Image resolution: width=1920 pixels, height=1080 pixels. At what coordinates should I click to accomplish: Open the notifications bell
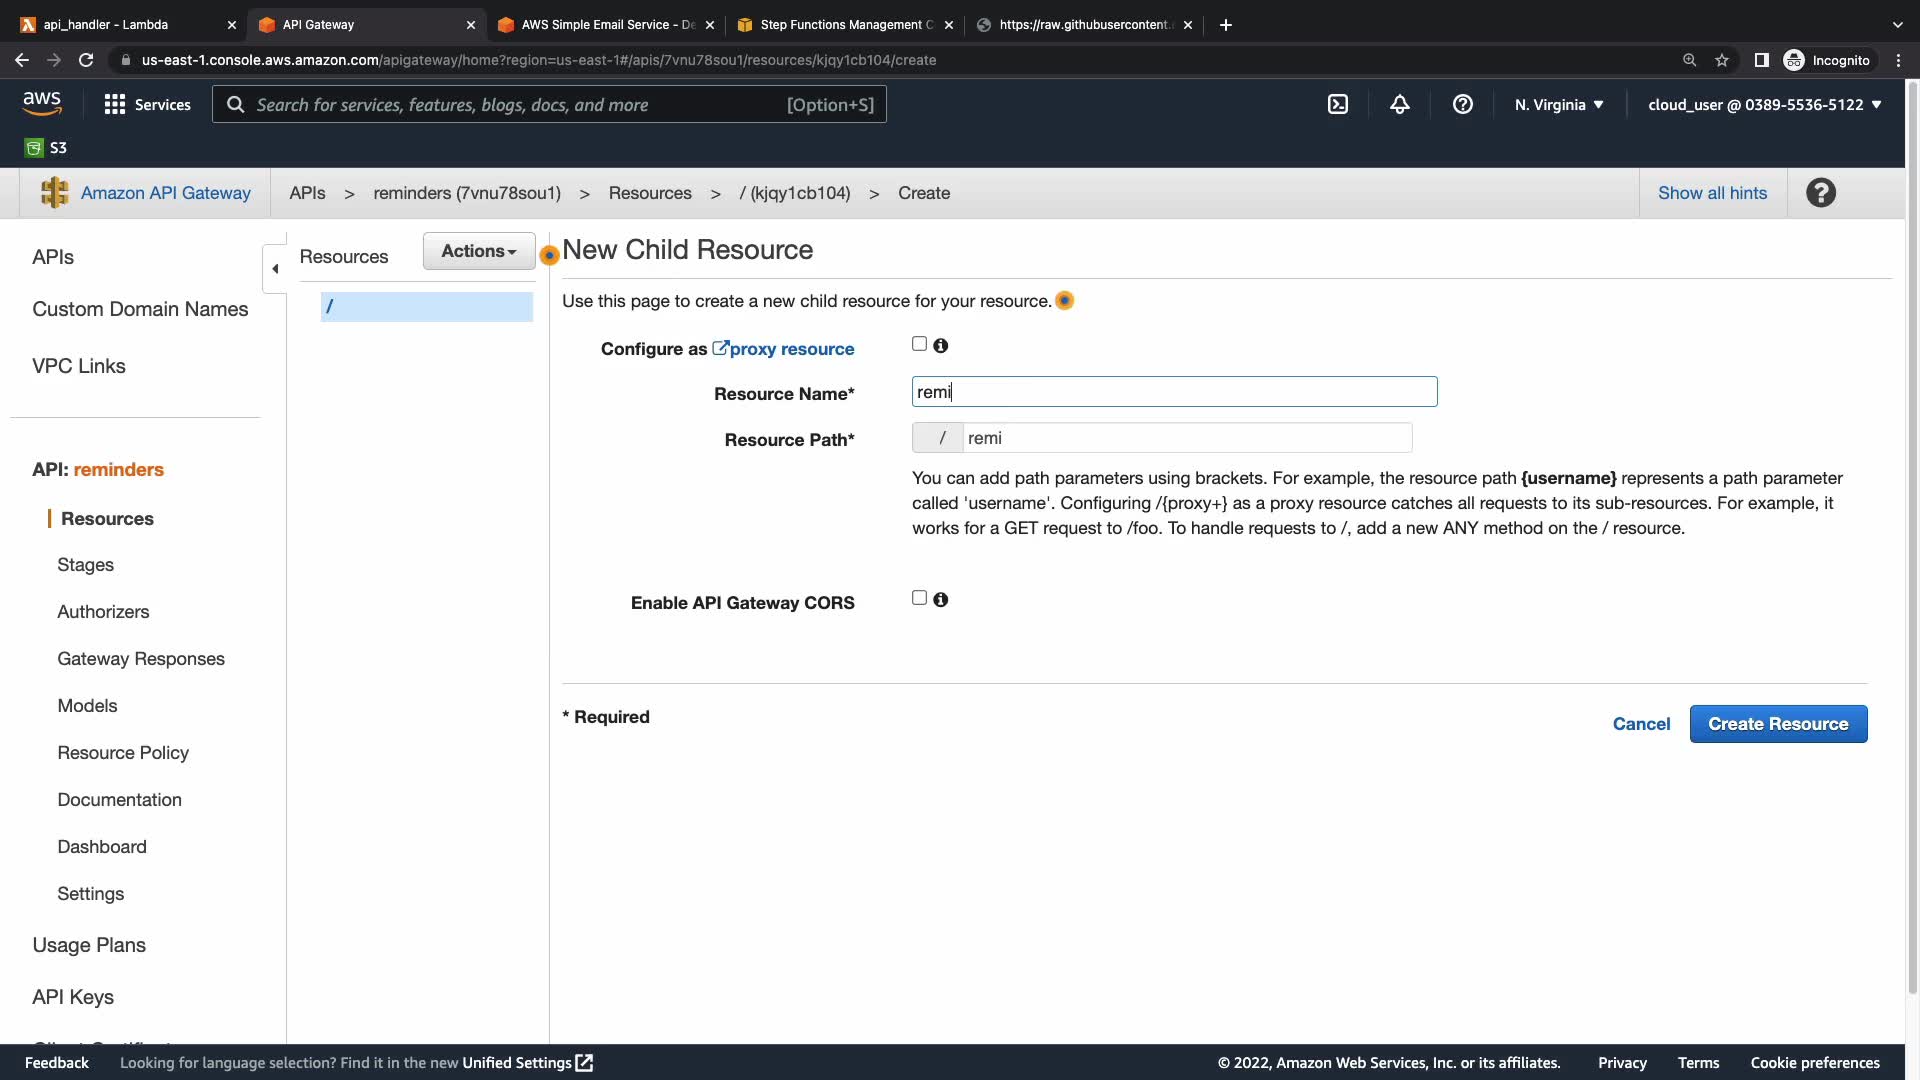point(1399,104)
